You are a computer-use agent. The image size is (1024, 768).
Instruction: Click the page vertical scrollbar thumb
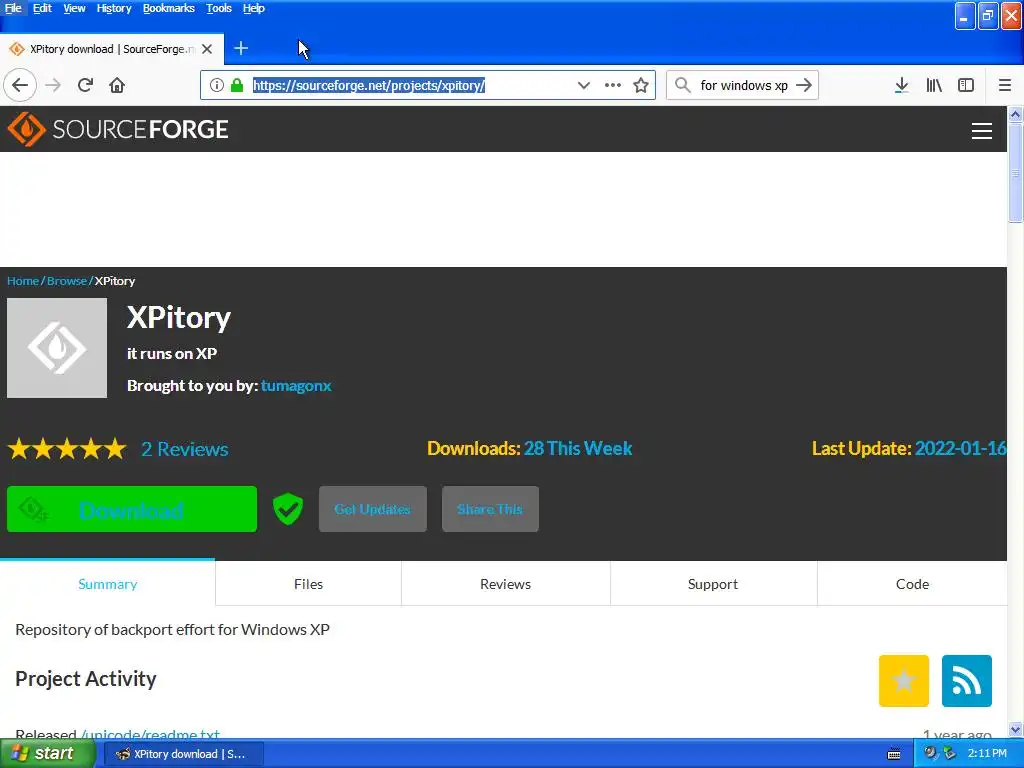point(1015,174)
